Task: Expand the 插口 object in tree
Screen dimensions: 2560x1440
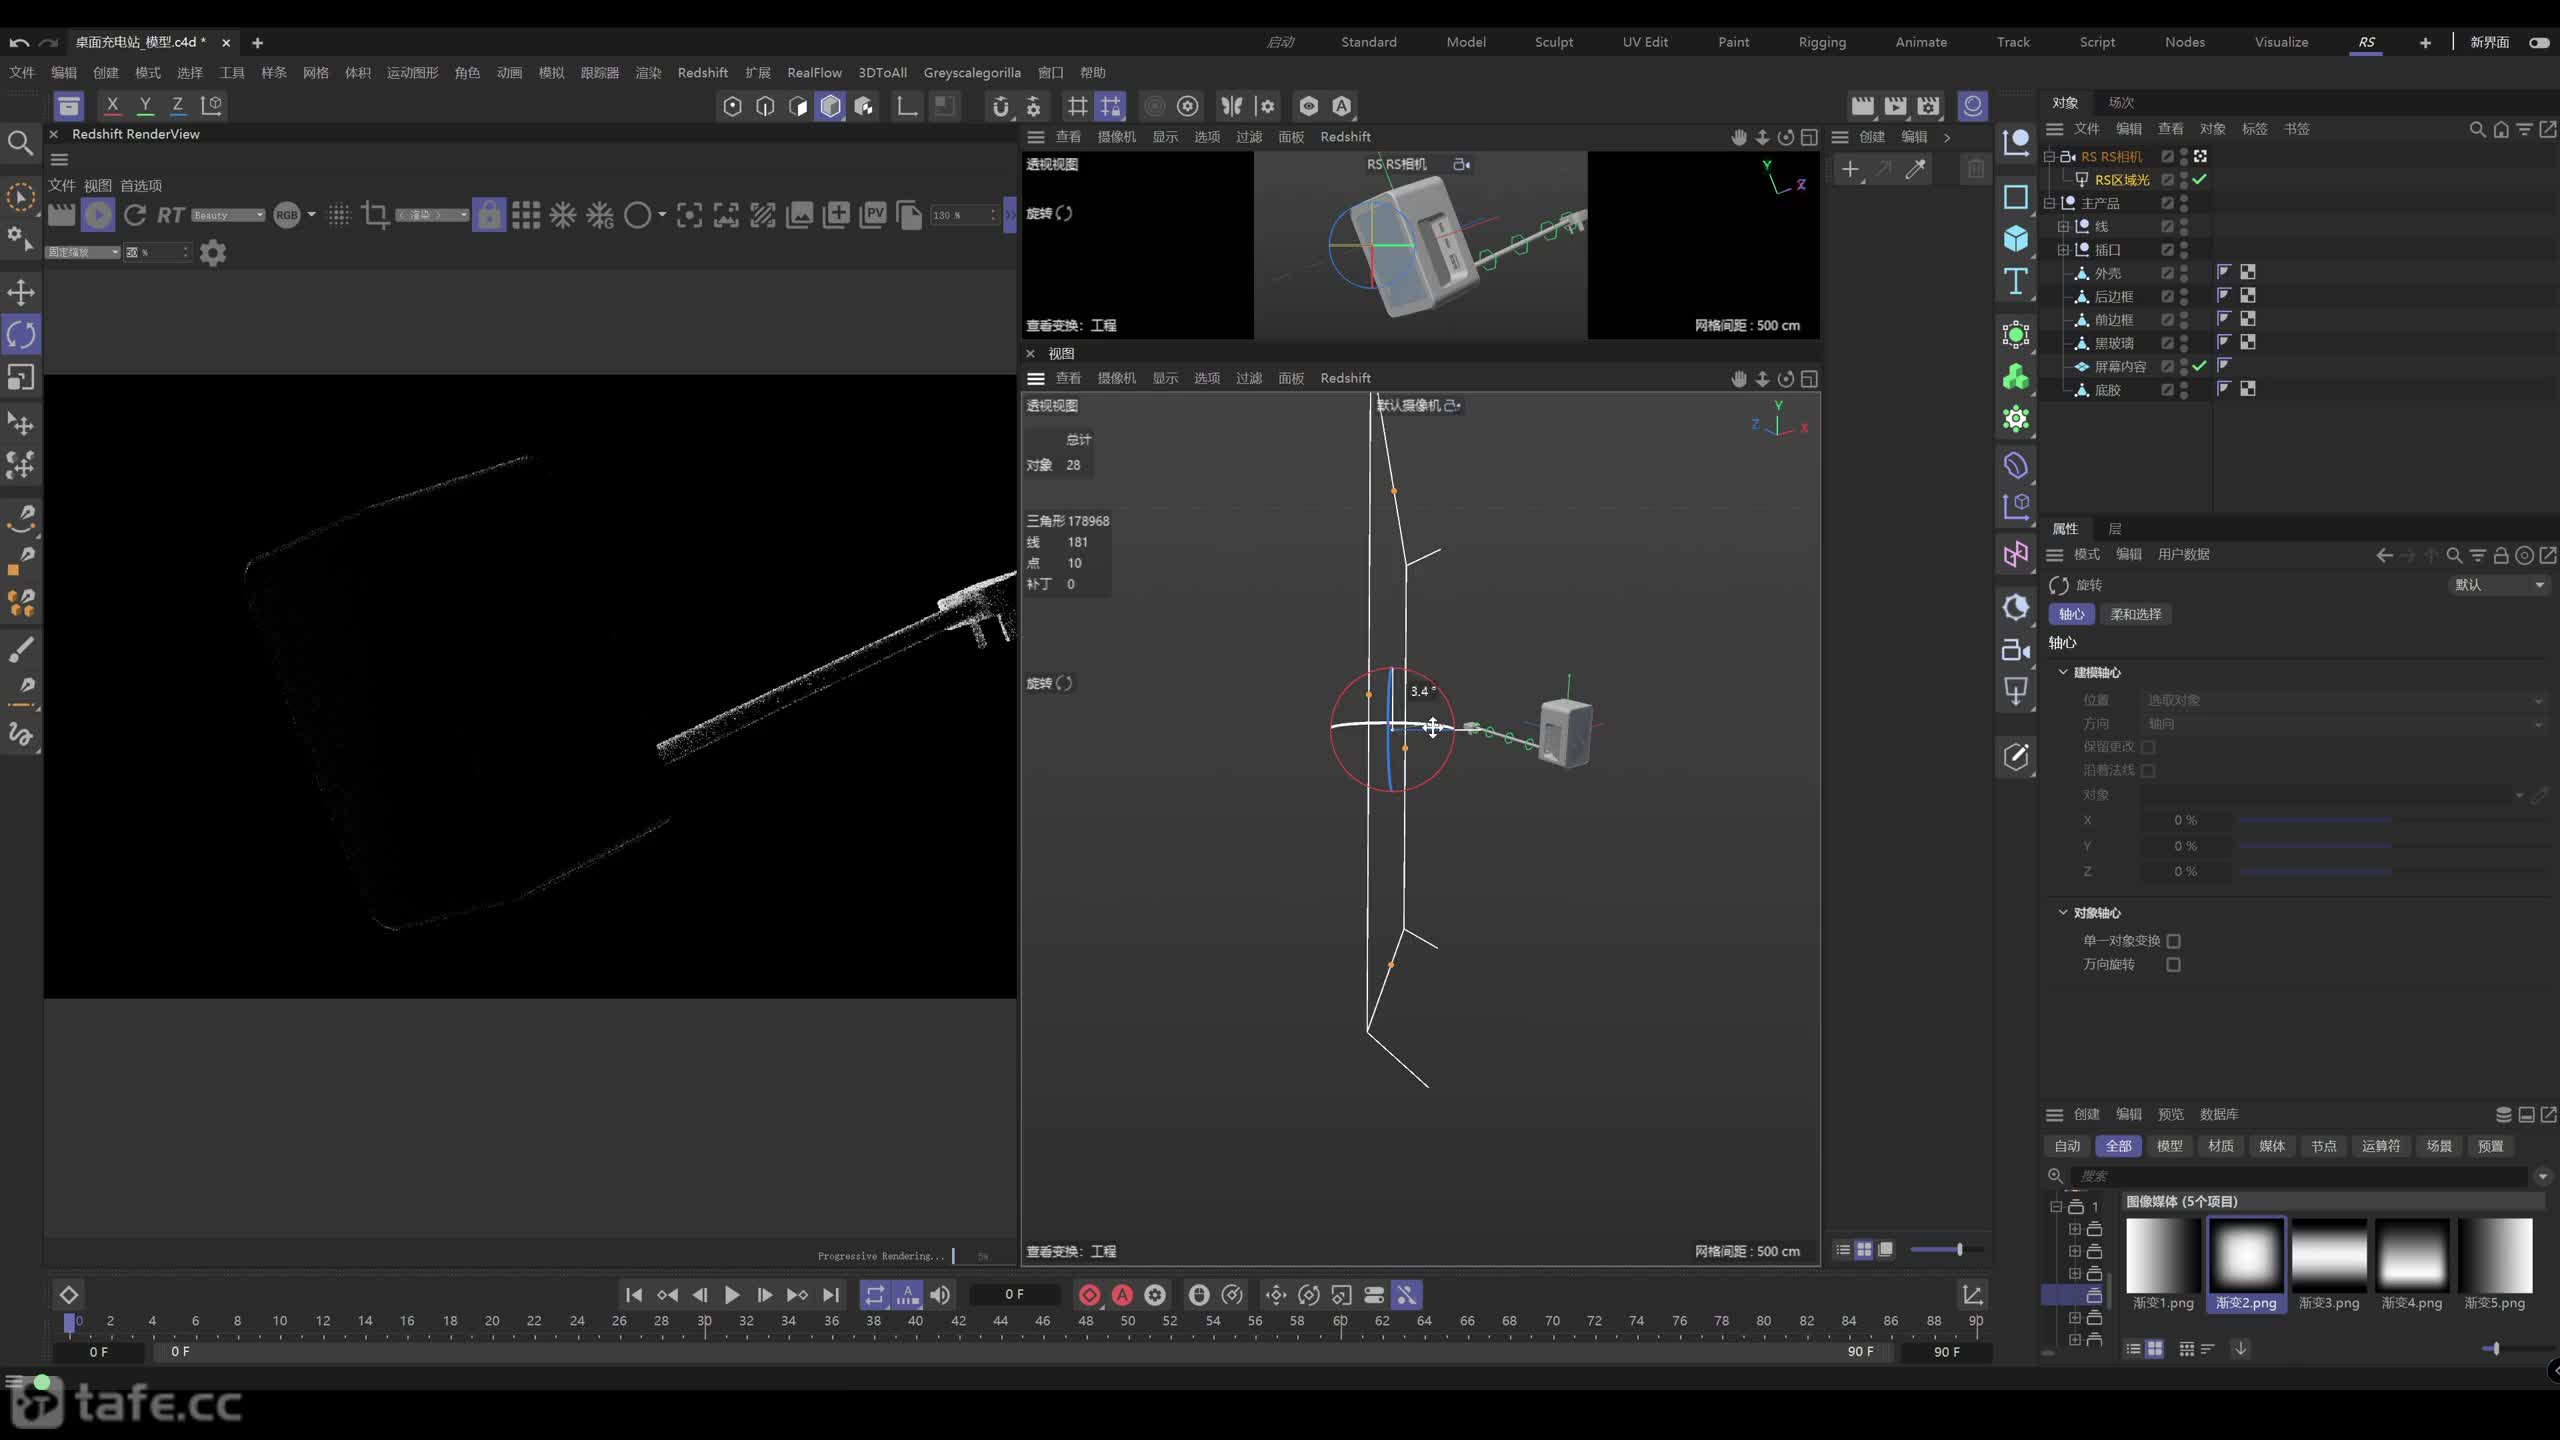Action: click(x=2063, y=250)
